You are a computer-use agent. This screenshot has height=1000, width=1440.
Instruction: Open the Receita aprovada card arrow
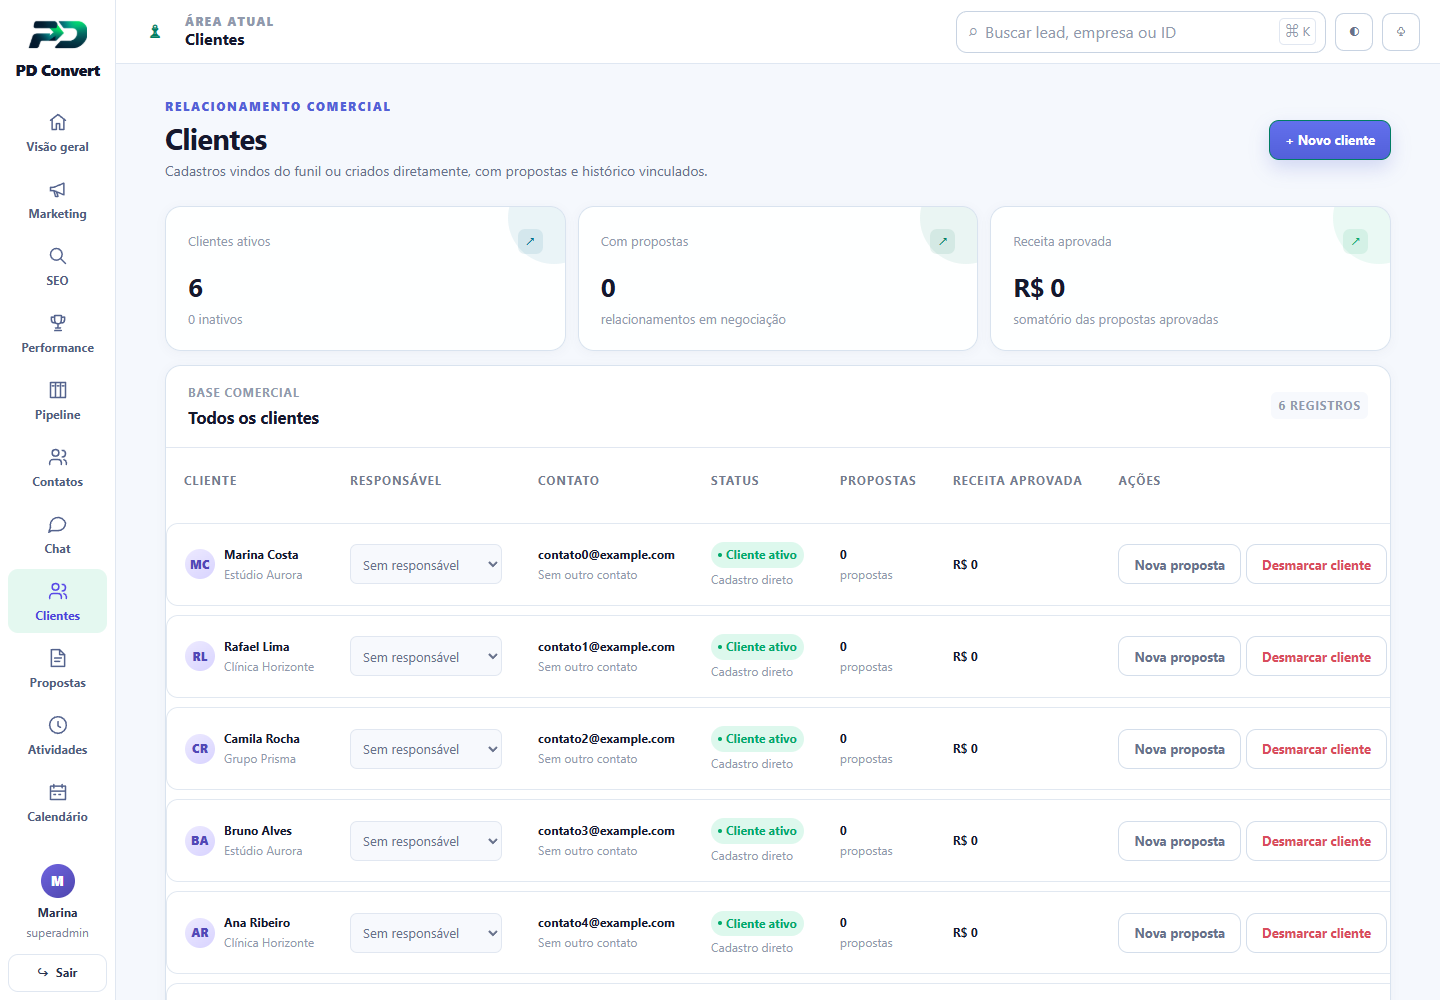coord(1355,241)
